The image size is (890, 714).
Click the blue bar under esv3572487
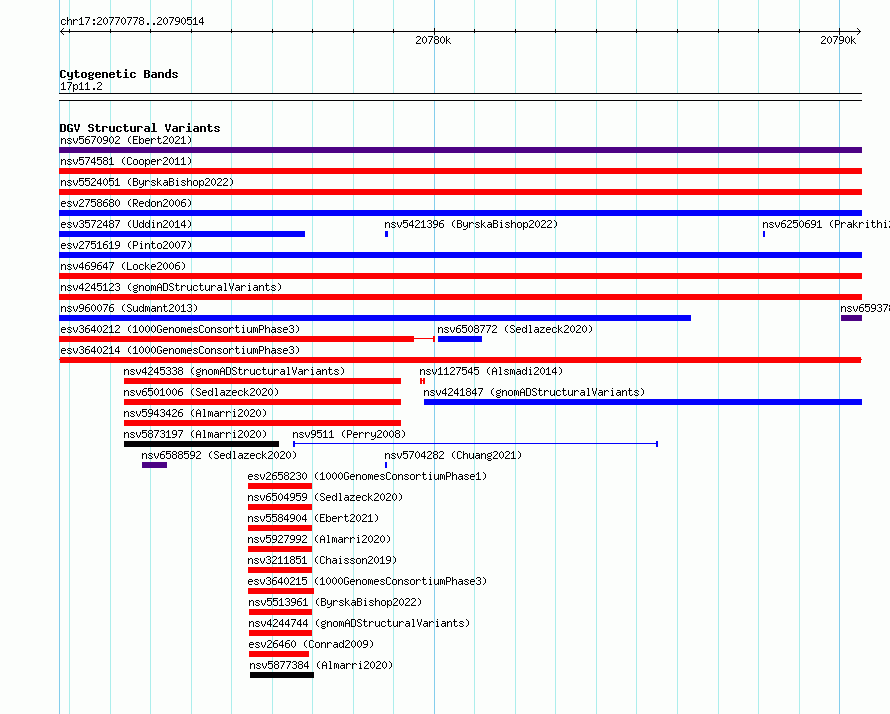coord(182,234)
